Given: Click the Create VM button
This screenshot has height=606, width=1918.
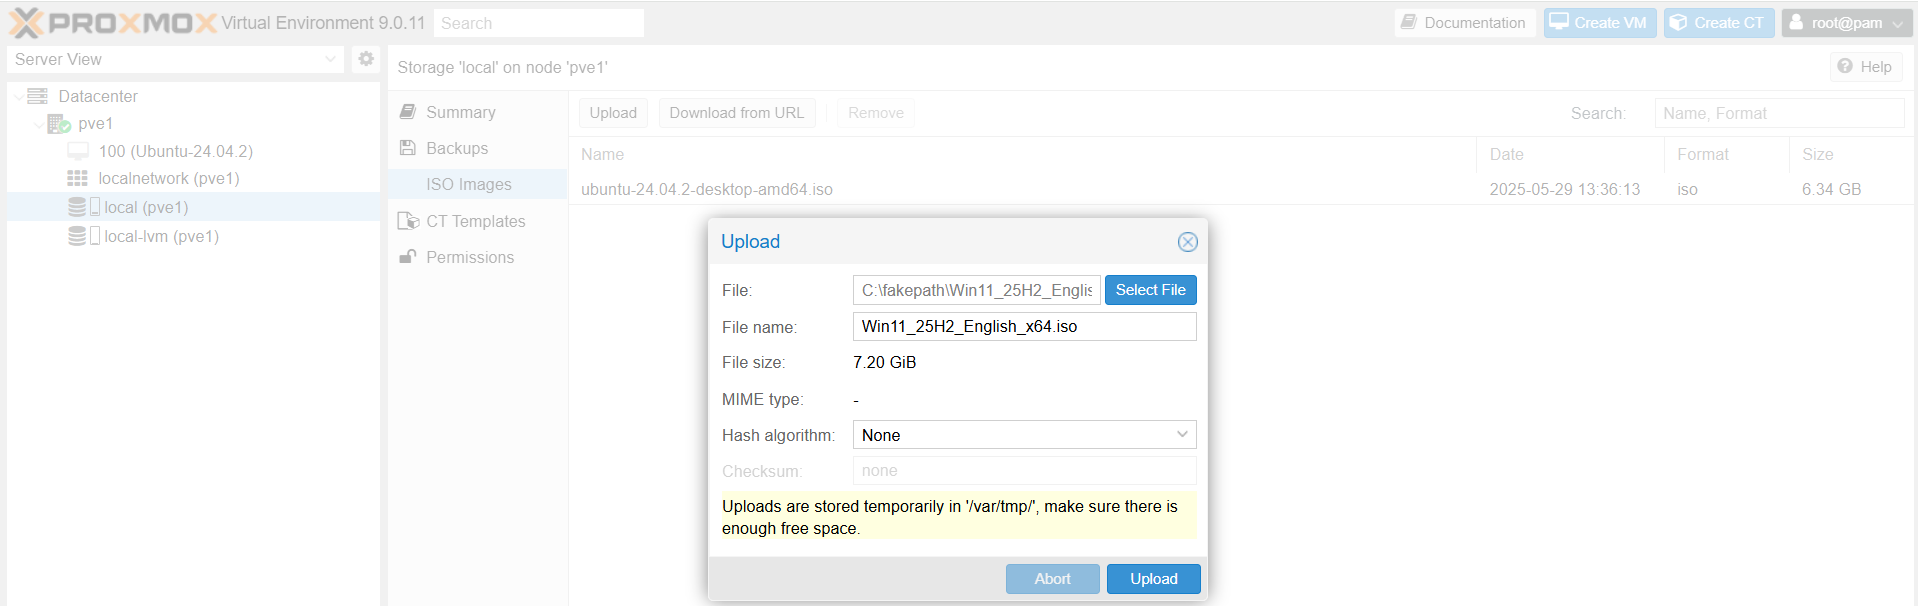Looking at the screenshot, I should click(1600, 22).
